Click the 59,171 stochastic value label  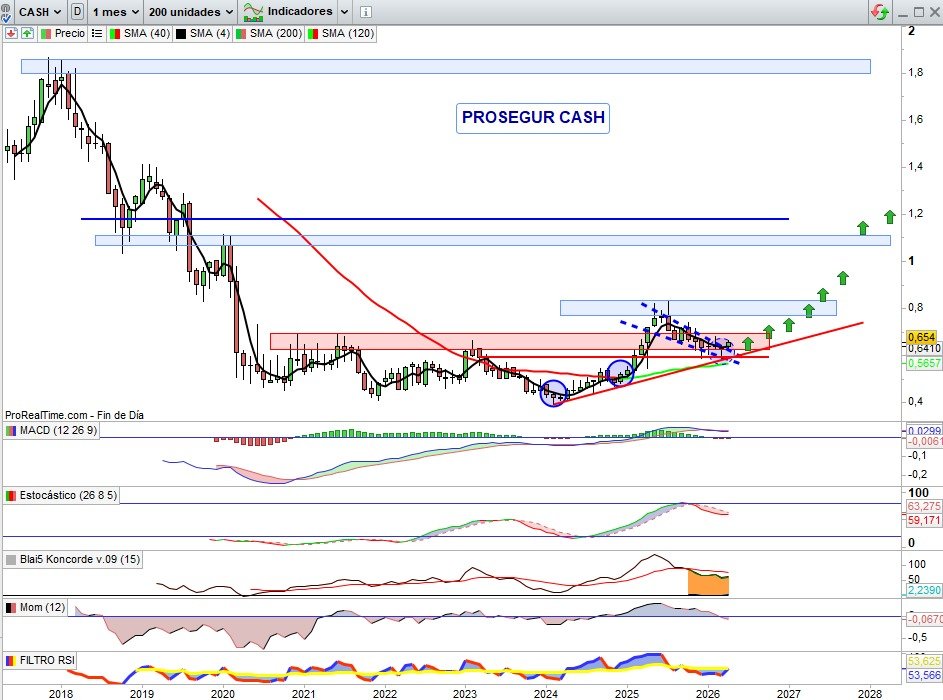coord(923,520)
